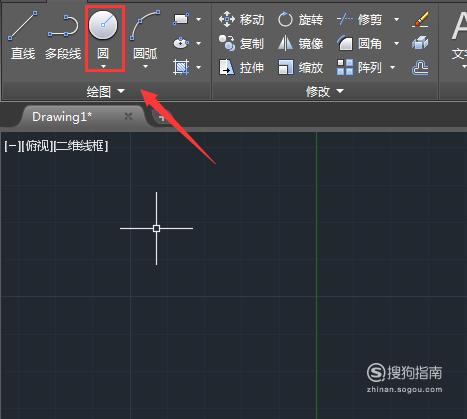Select the Circle (圆) tool icon
Viewport: 467px width, 419px height.
[x=103, y=25]
